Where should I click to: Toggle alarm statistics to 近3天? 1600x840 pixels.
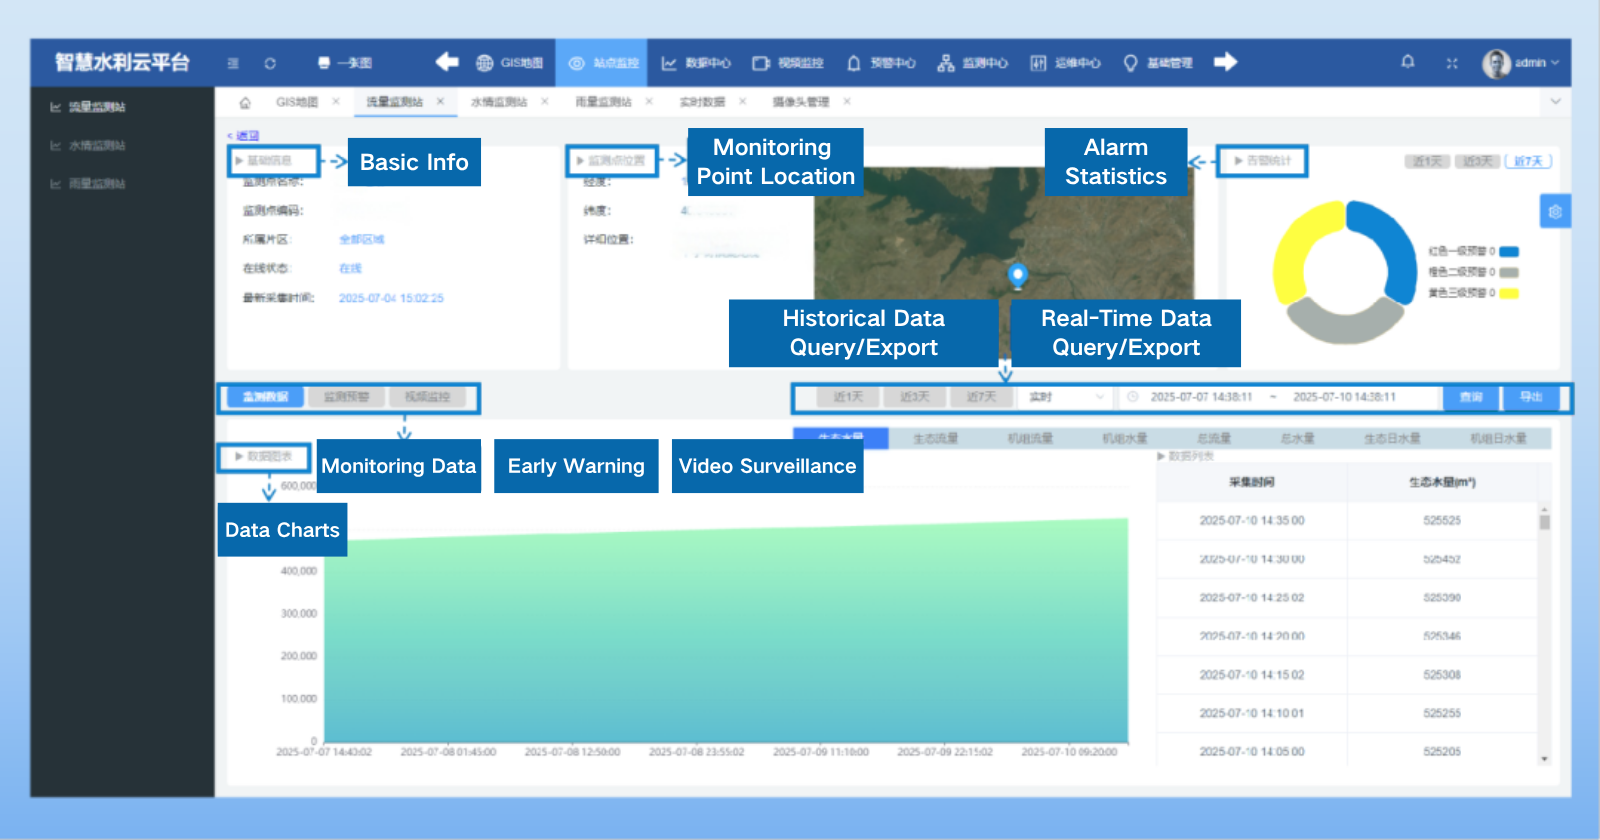(1477, 161)
